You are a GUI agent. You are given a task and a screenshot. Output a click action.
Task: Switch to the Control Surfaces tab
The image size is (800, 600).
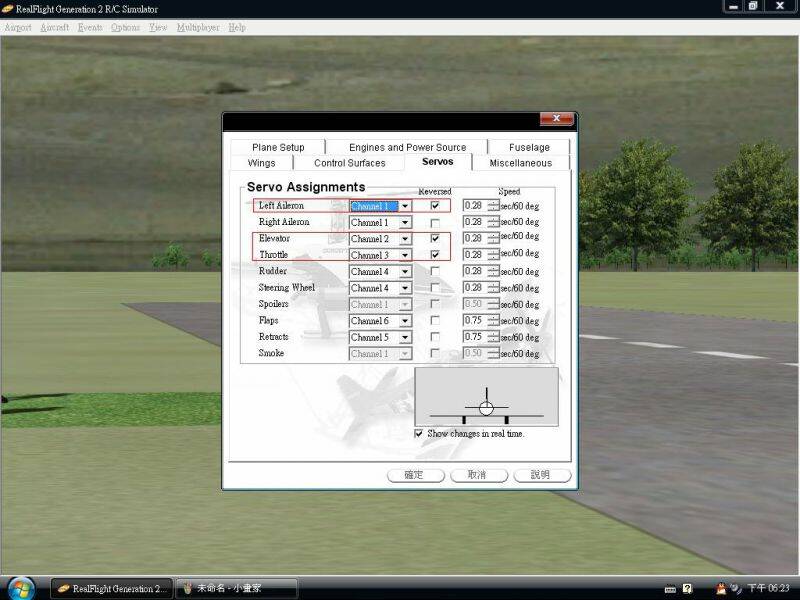[349, 163]
